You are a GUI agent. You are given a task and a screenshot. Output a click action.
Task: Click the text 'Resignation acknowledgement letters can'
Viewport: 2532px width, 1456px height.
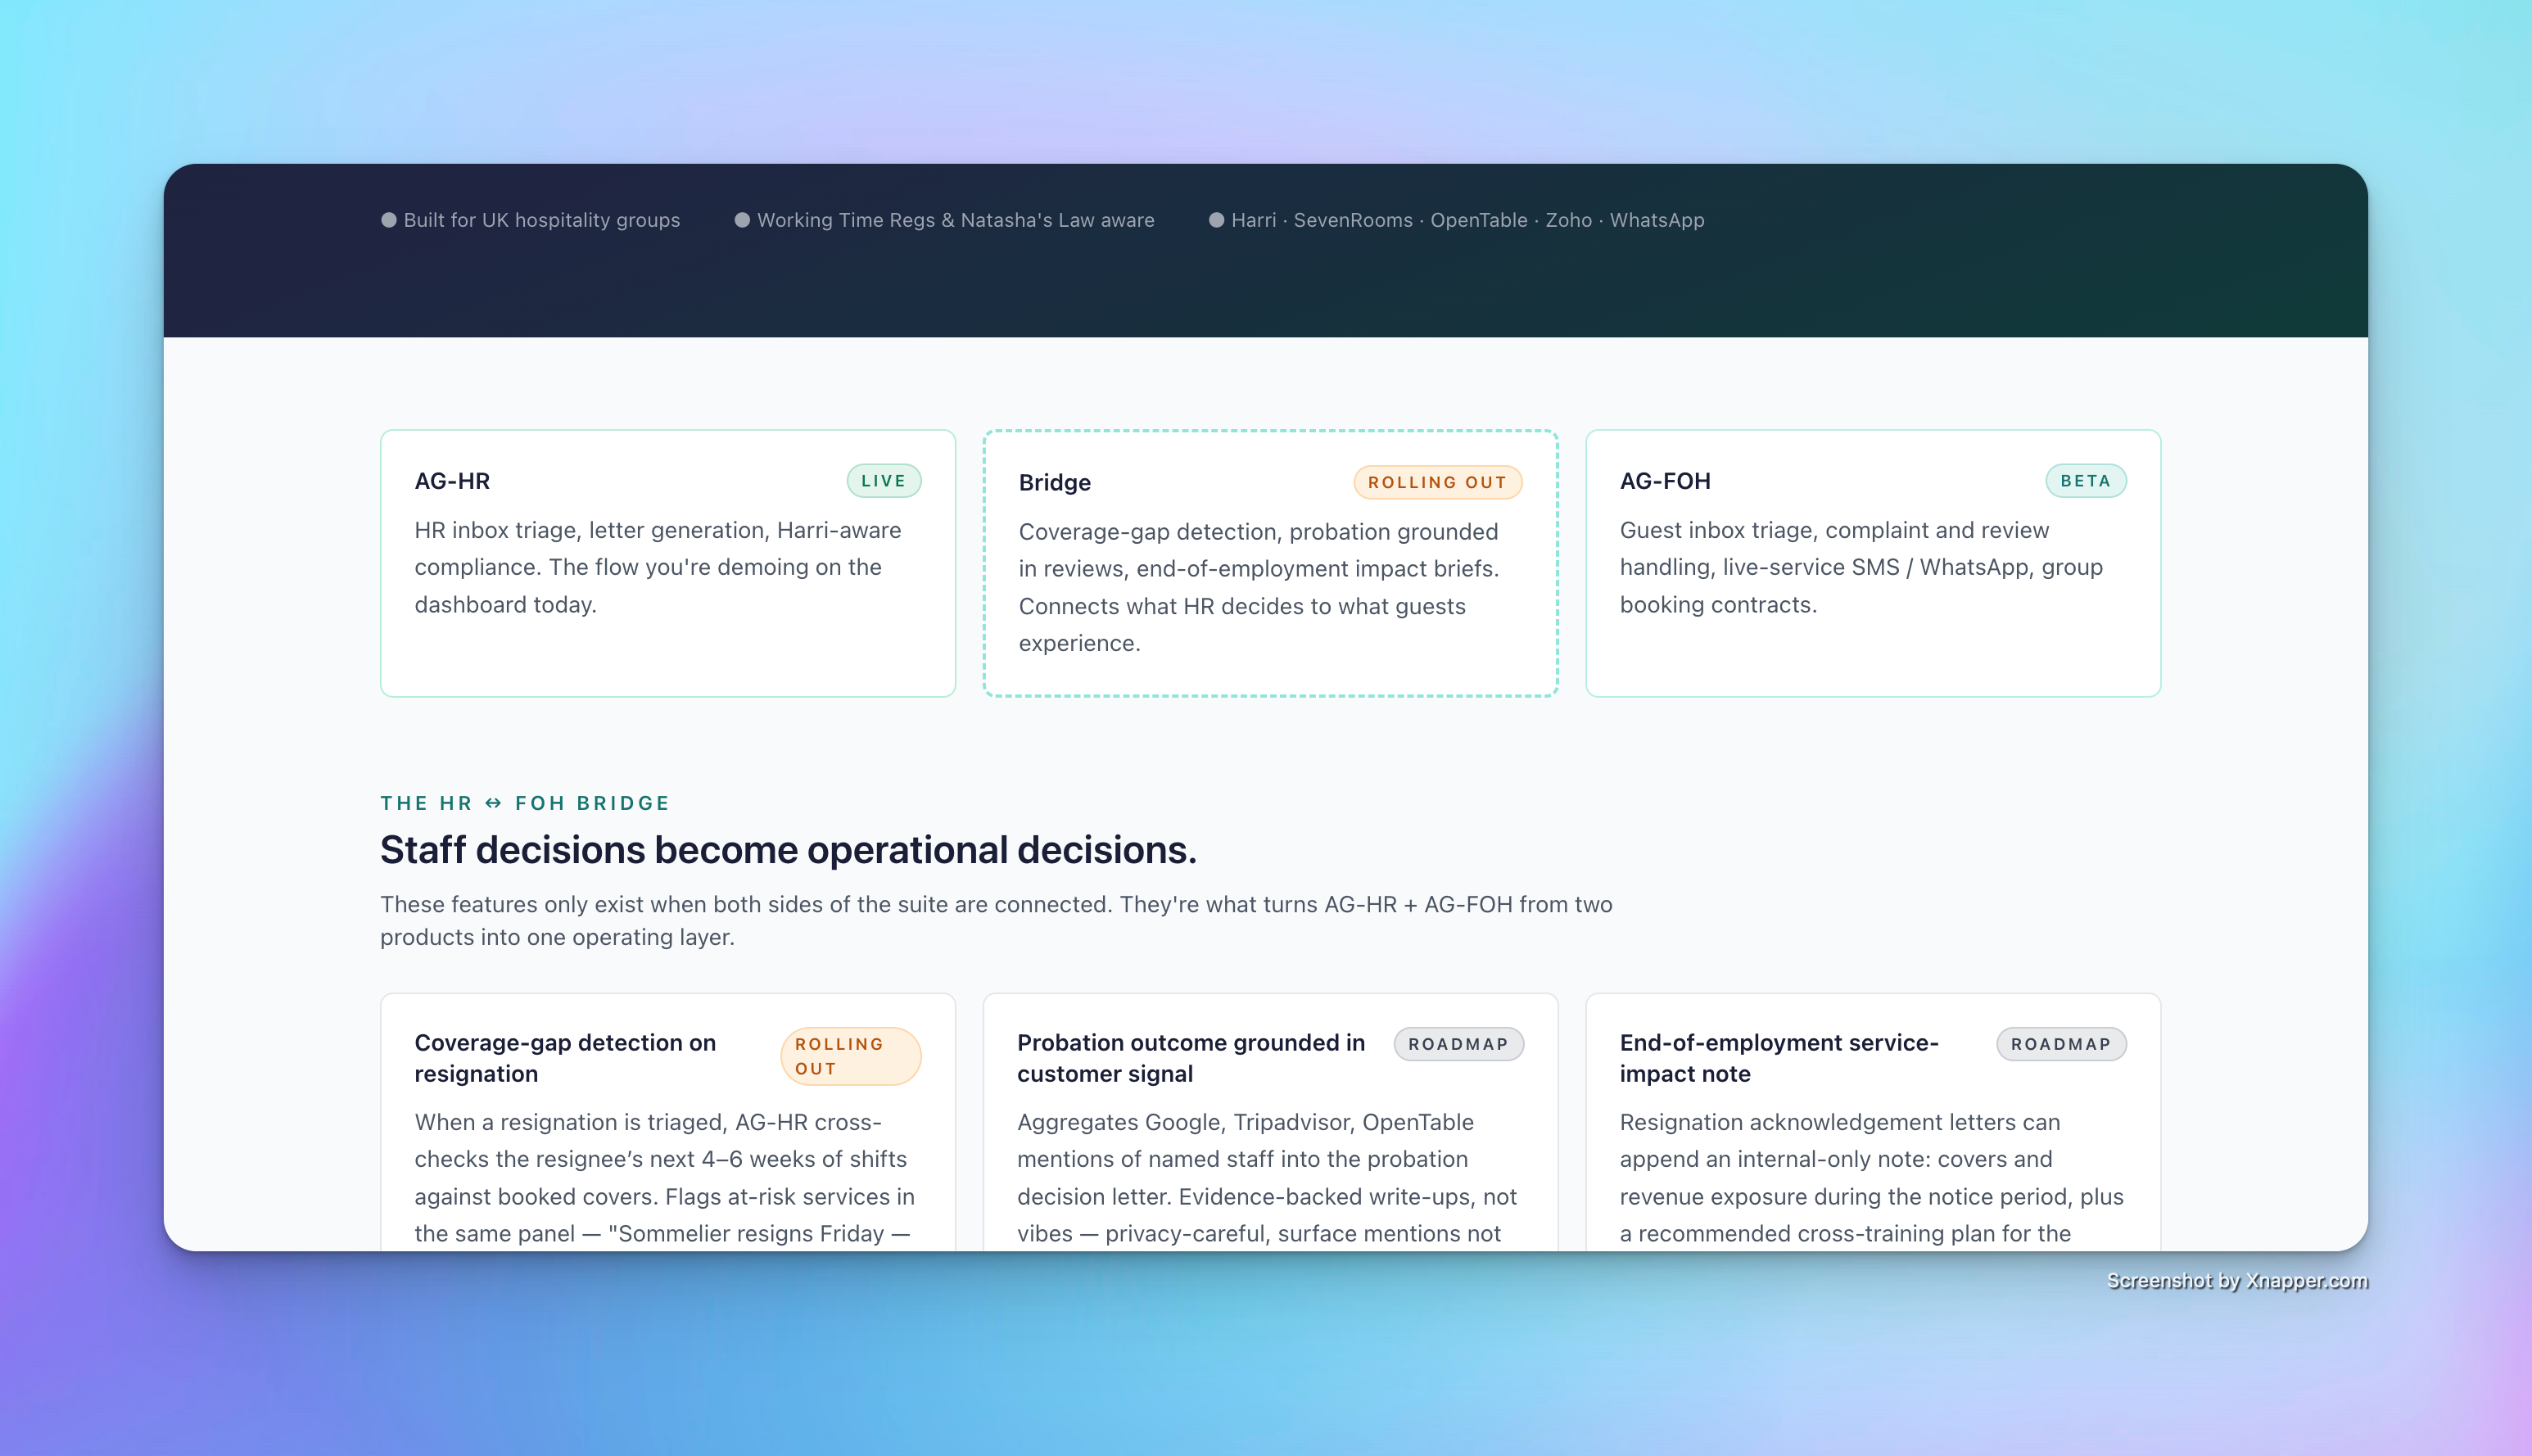click(1840, 1122)
